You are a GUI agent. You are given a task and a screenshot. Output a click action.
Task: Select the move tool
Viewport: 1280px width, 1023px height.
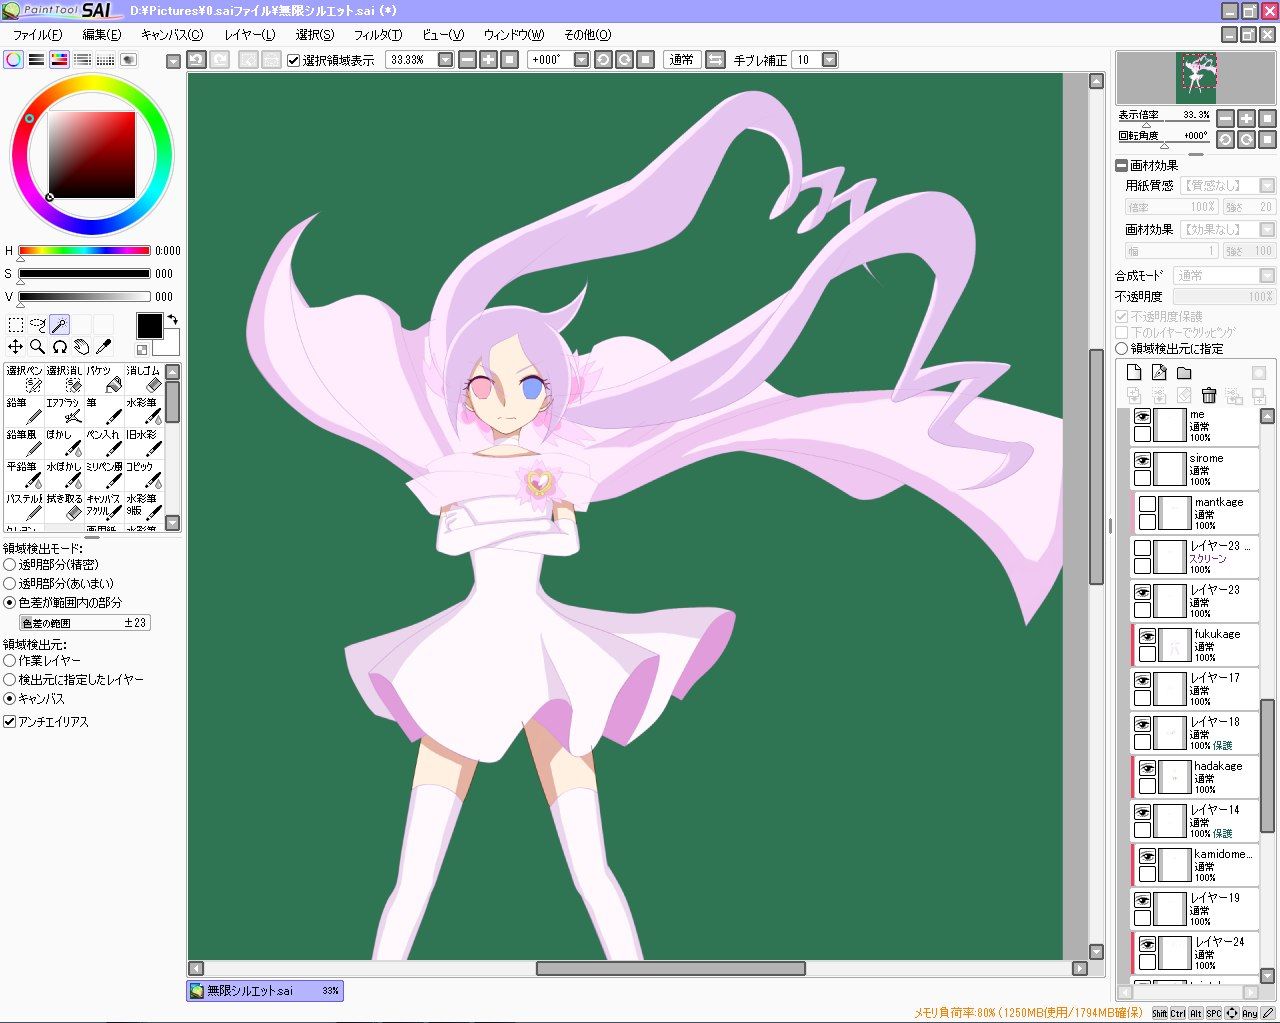(16, 347)
